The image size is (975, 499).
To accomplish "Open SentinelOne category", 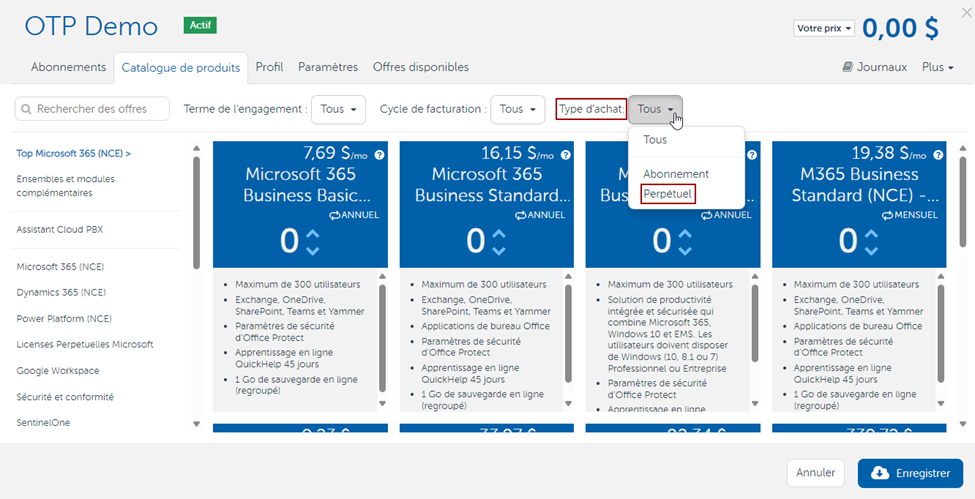I will [x=43, y=422].
